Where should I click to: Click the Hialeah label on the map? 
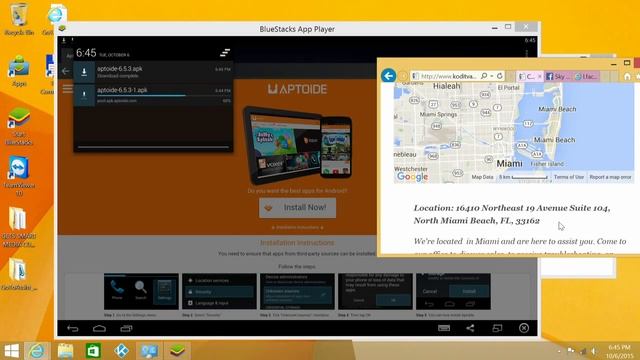coord(447,86)
